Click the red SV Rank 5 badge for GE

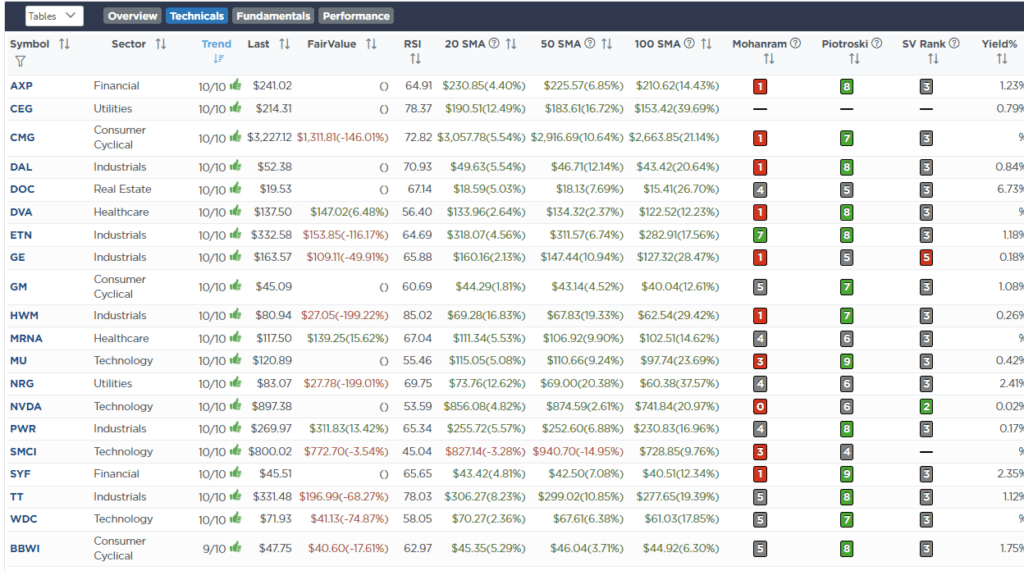[926, 257]
